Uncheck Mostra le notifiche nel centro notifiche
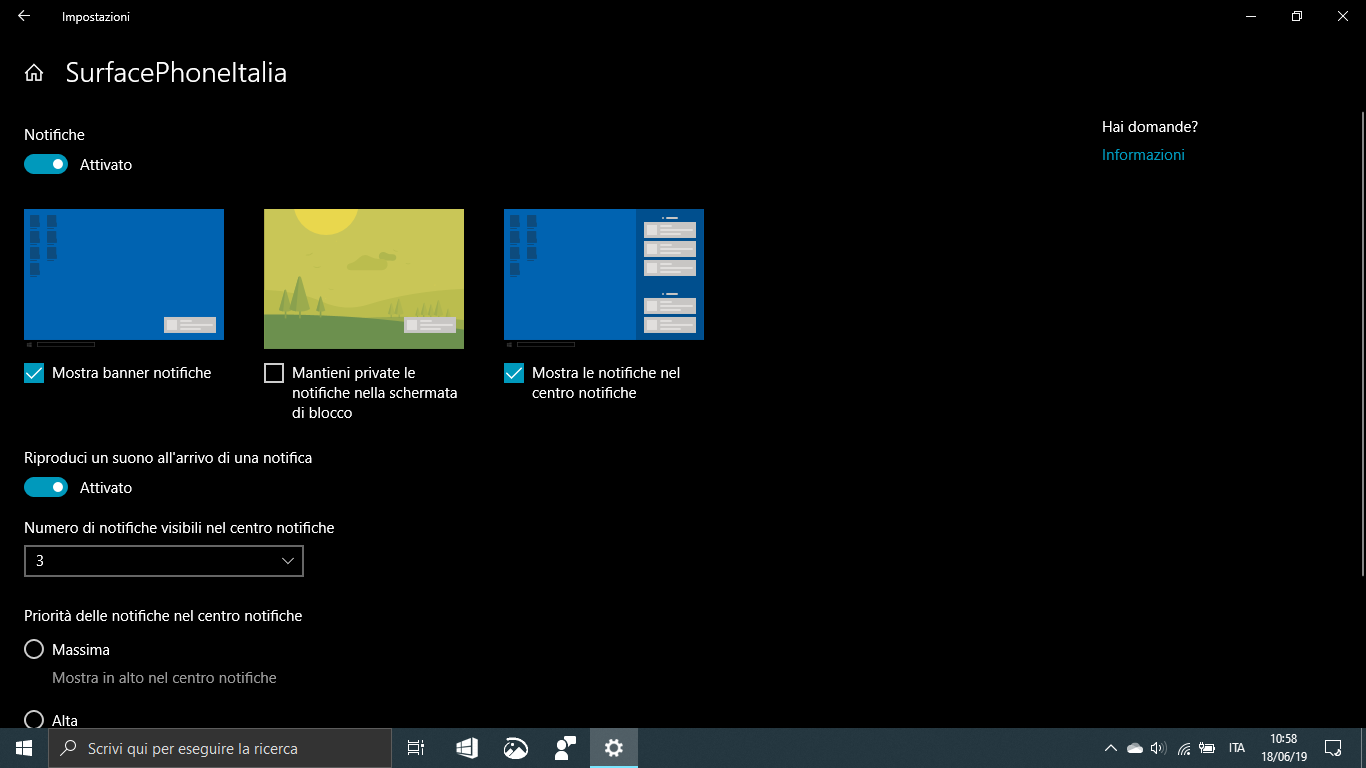 click(x=514, y=373)
